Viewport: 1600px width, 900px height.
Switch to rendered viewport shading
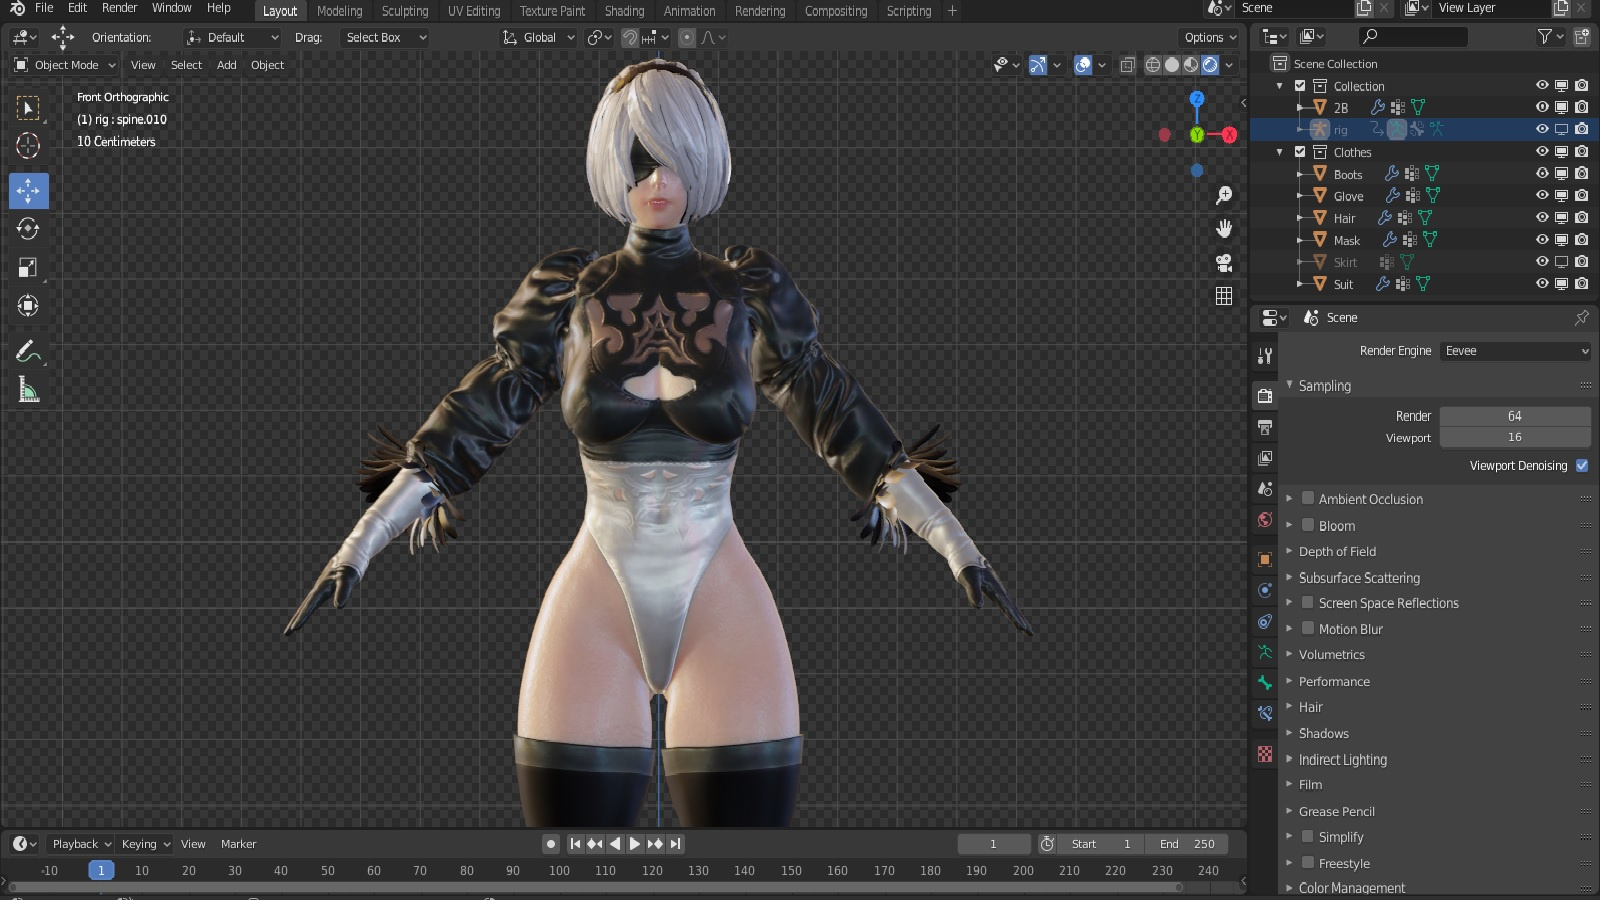pyautogui.click(x=1210, y=65)
